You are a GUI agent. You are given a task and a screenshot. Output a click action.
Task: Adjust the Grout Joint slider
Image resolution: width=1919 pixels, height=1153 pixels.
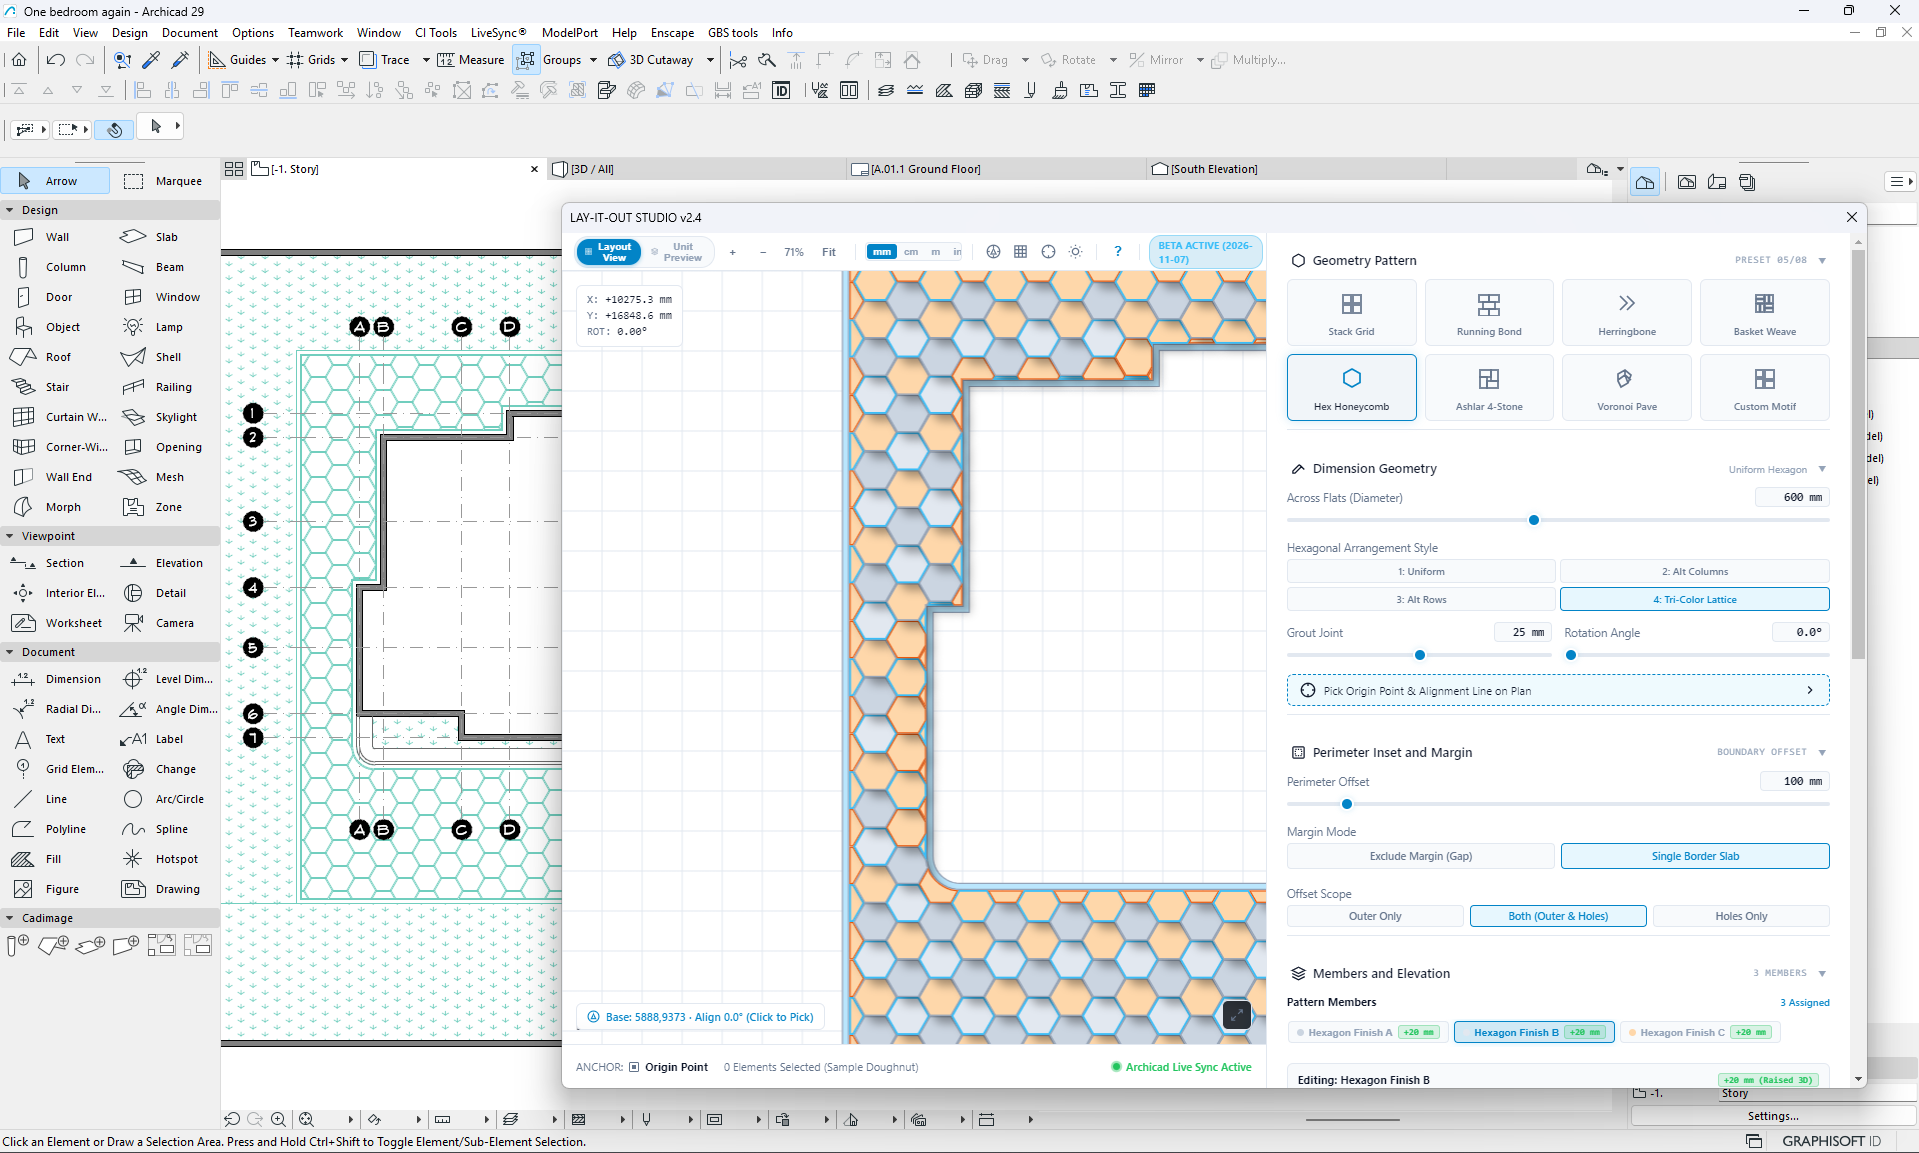tap(1420, 655)
